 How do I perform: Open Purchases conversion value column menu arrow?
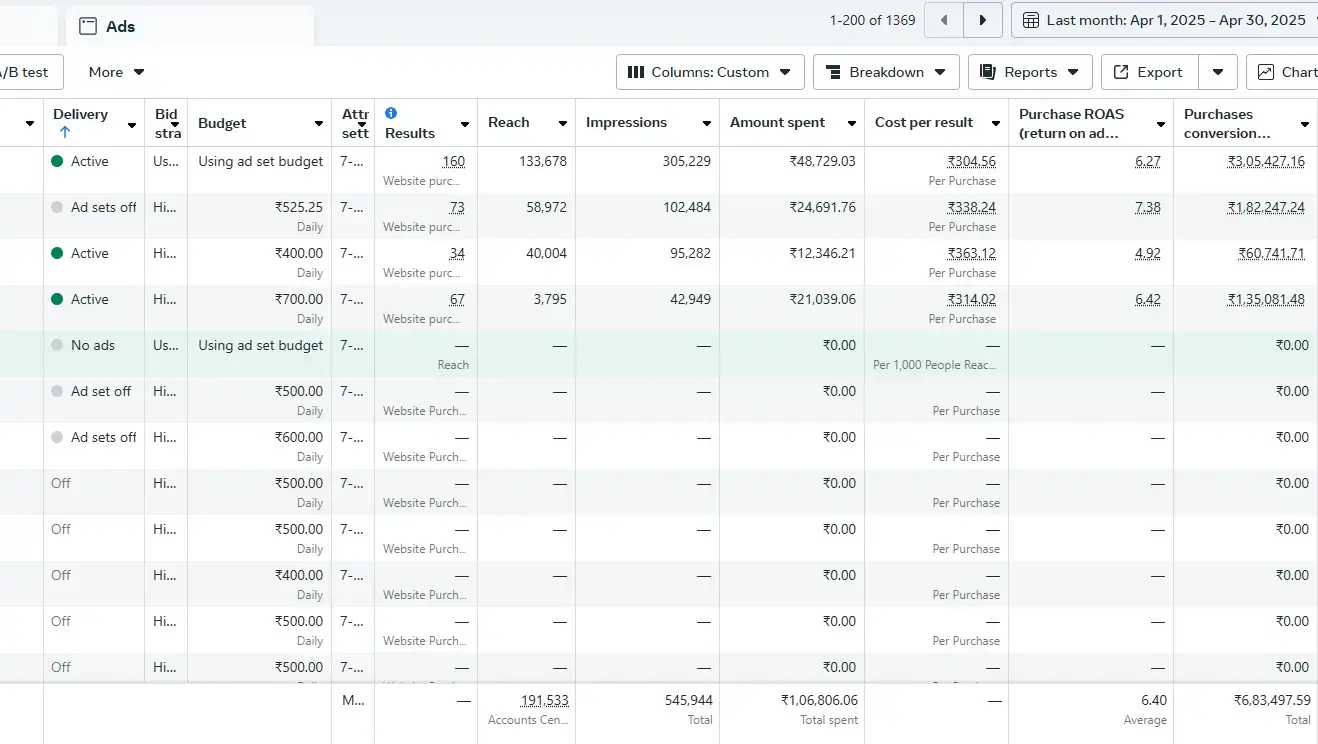tap(1305, 124)
